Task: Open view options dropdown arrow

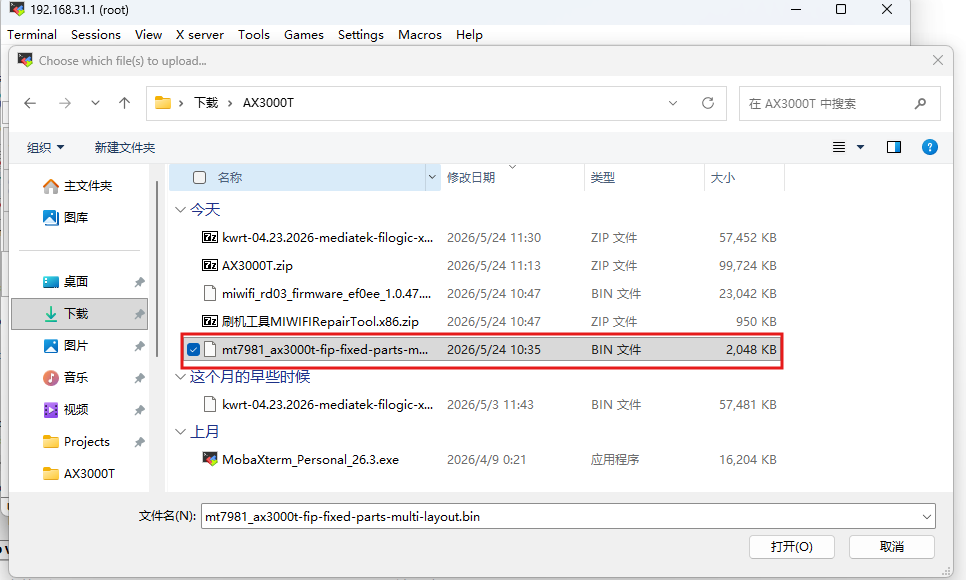Action: pos(861,147)
